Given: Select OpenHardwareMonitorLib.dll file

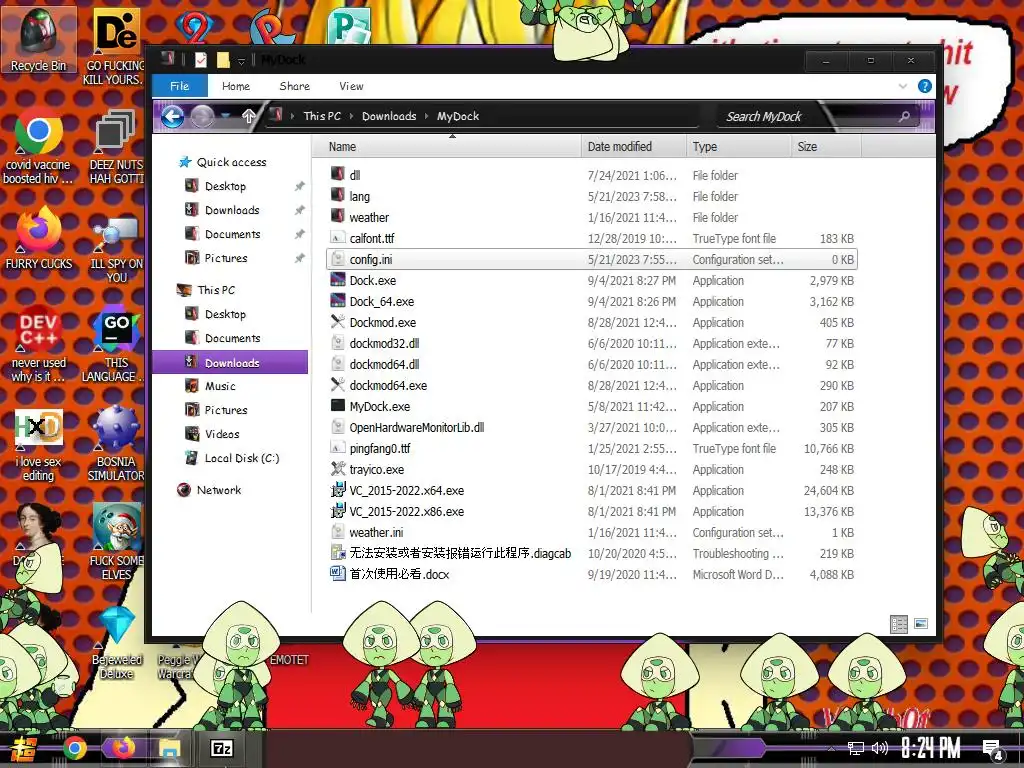Looking at the screenshot, I should [416, 428].
